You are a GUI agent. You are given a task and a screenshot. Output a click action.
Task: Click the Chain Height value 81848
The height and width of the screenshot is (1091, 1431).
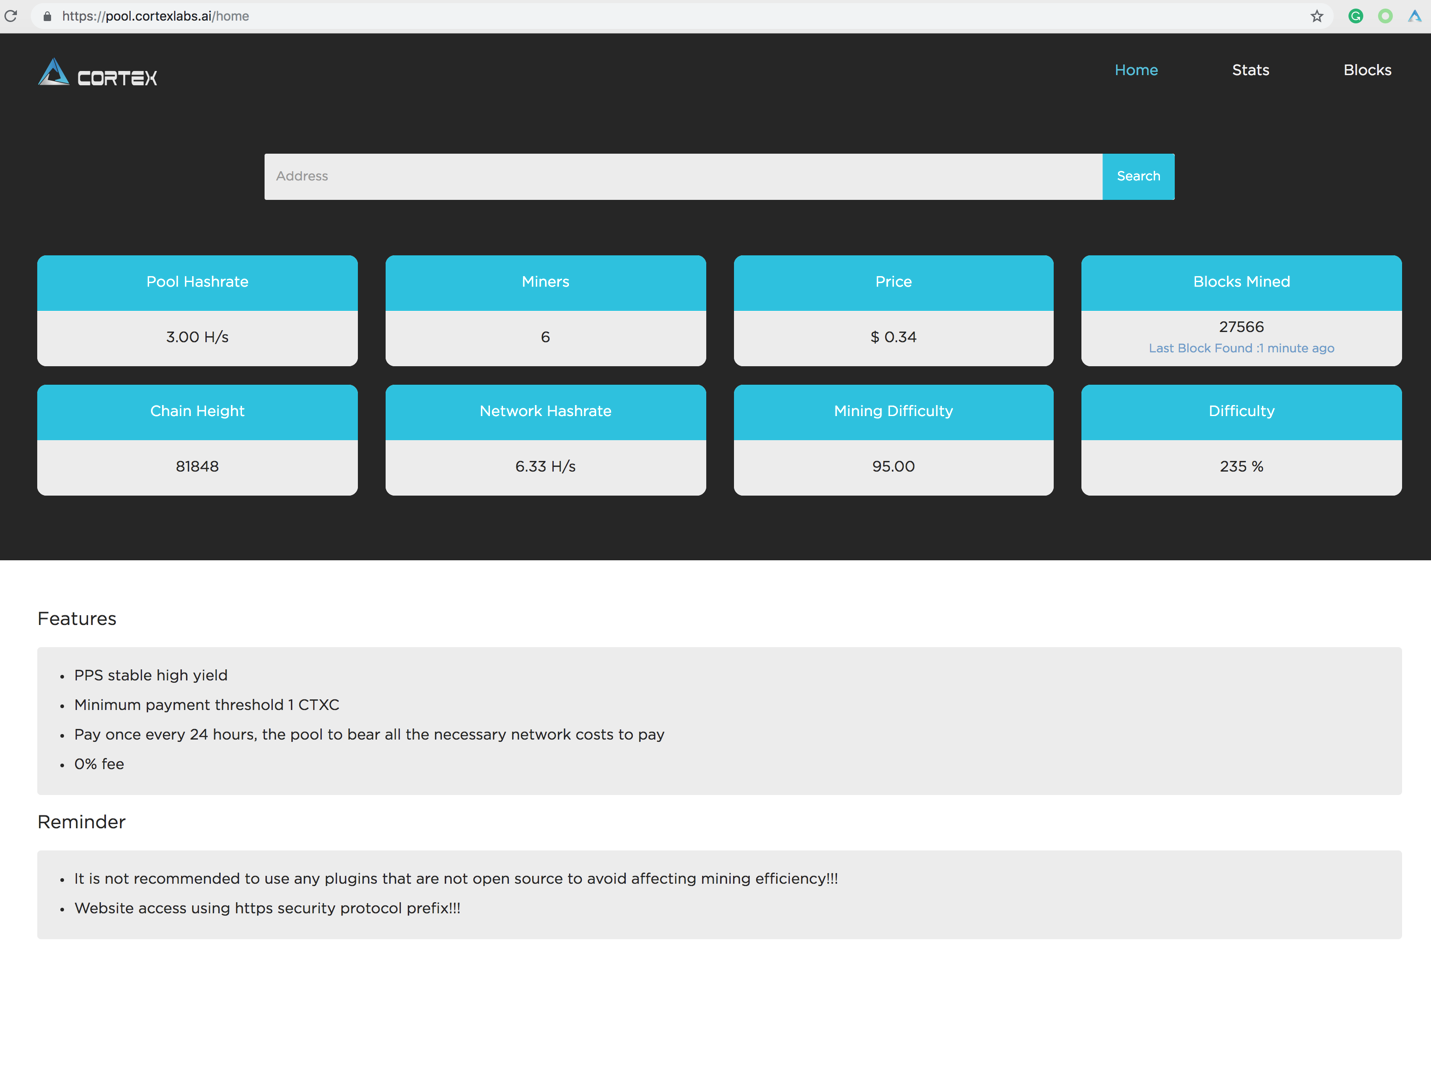(x=197, y=467)
